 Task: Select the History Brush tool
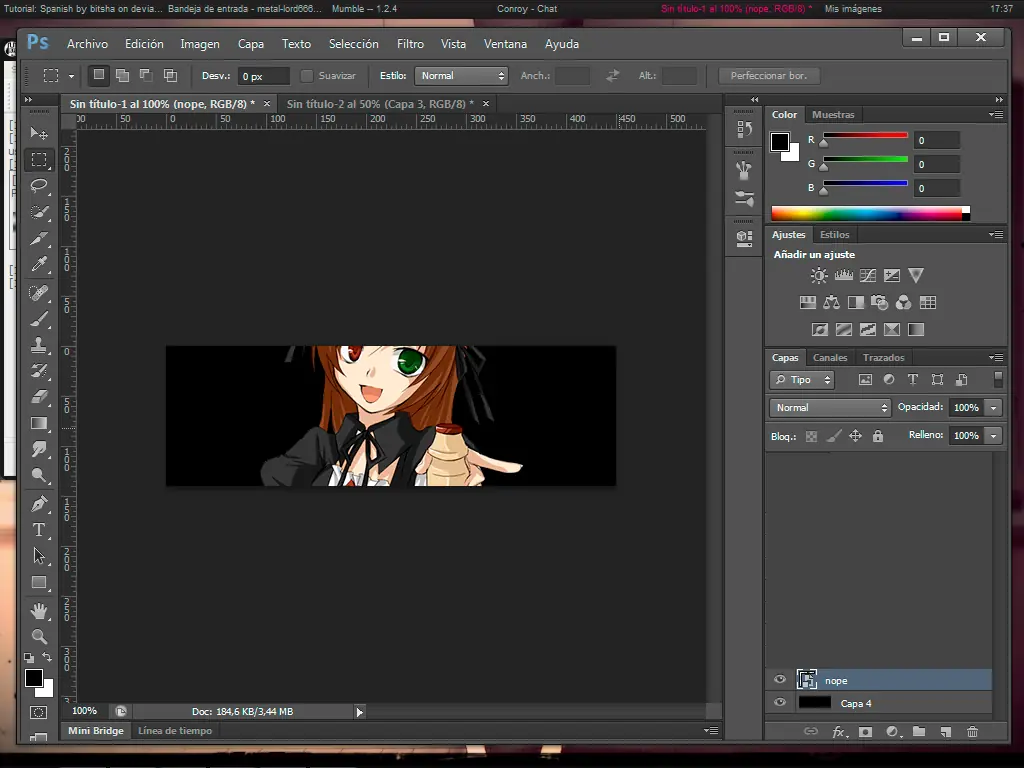pos(39,371)
